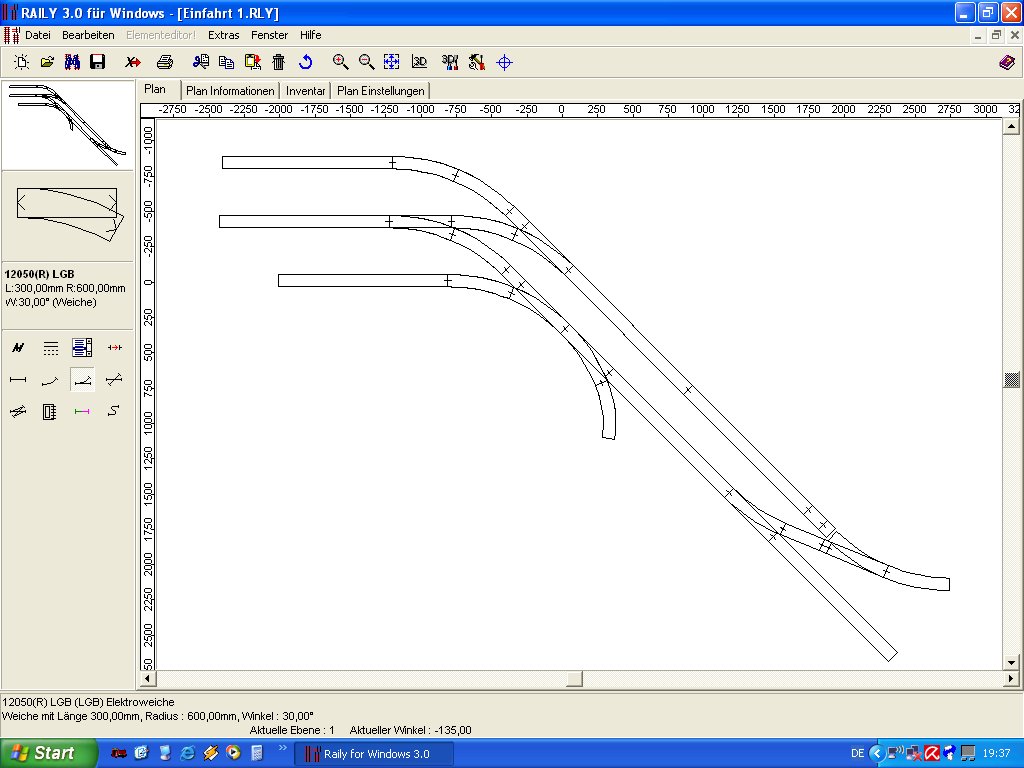Switch to the Plan Einstellungen tab
The height and width of the screenshot is (768, 1024).
[381, 91]
